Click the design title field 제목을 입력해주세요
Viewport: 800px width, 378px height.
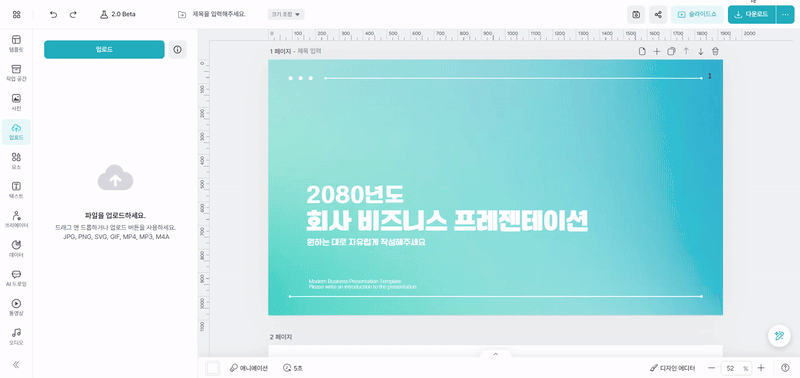[x=219, y=14]
